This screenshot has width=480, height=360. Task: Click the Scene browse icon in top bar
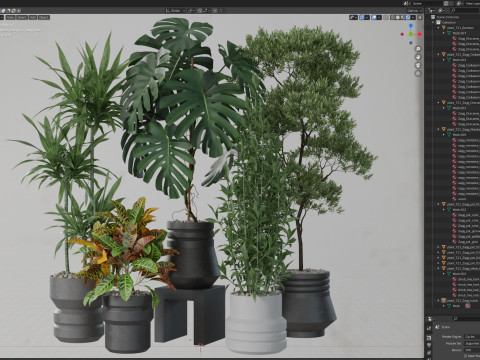pos(407,4)
